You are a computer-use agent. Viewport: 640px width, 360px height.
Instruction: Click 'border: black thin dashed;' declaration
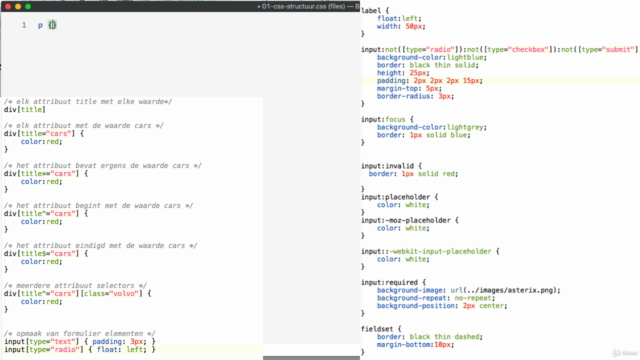(x=430, y=336)
